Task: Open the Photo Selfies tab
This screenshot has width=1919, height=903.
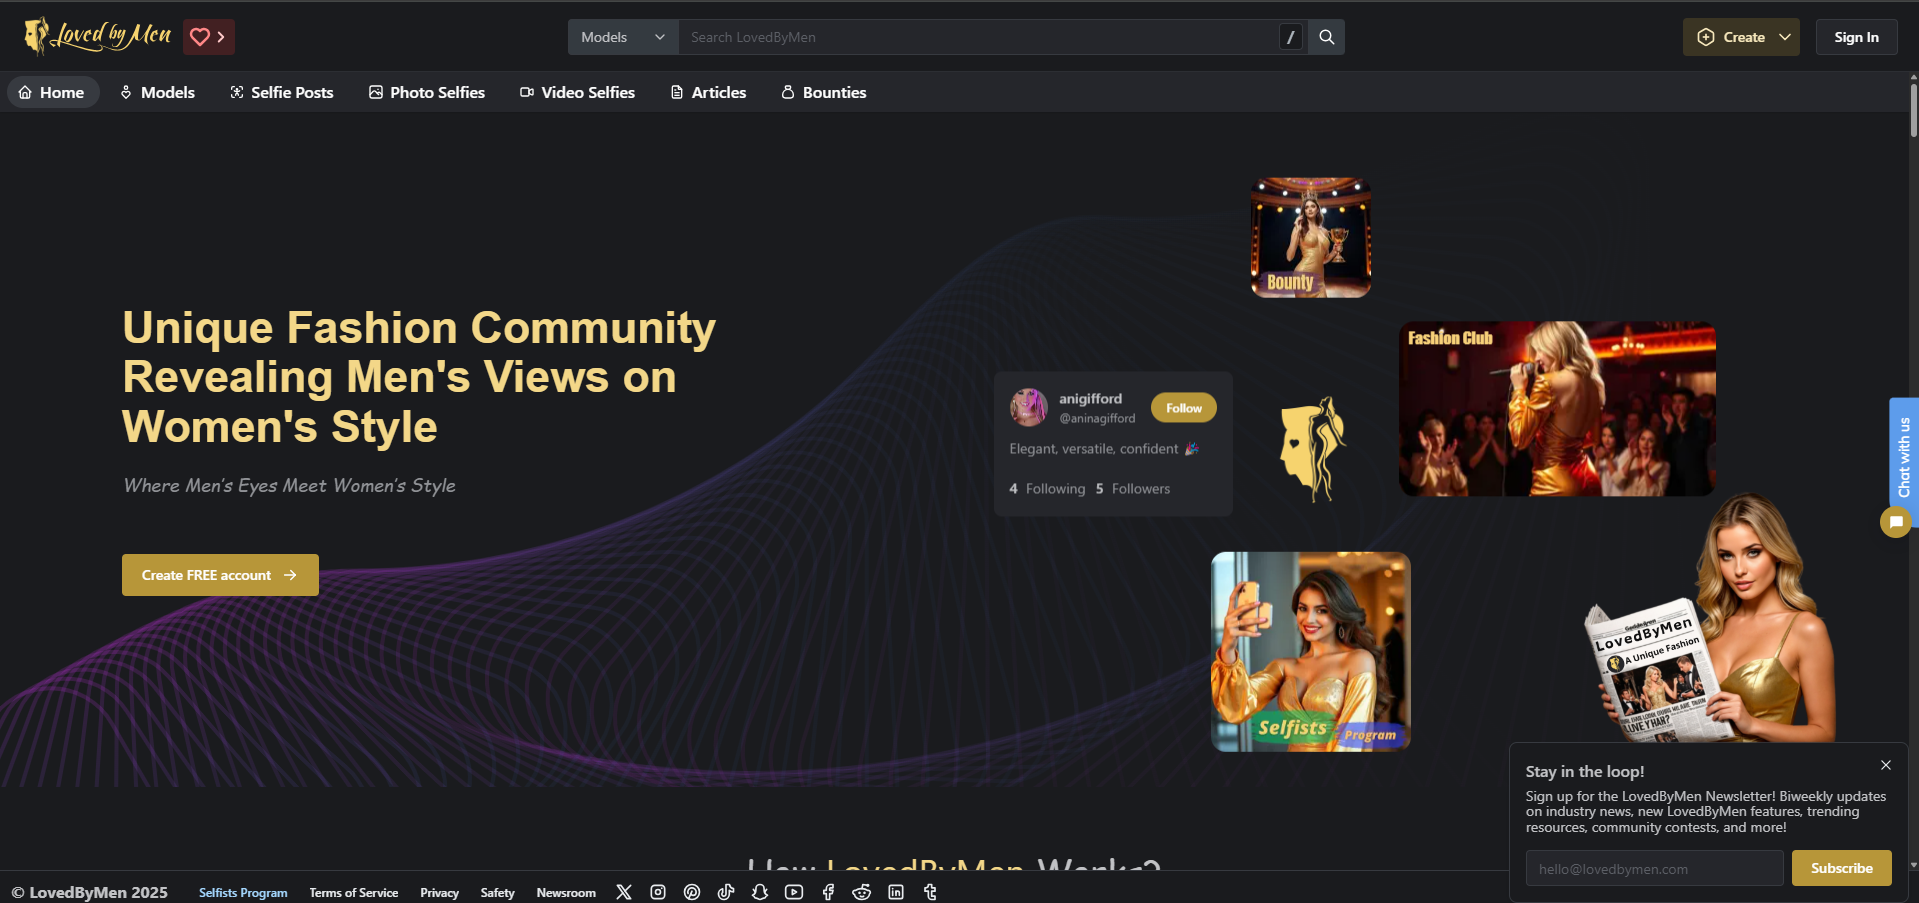Action: [x=427, y=92]
